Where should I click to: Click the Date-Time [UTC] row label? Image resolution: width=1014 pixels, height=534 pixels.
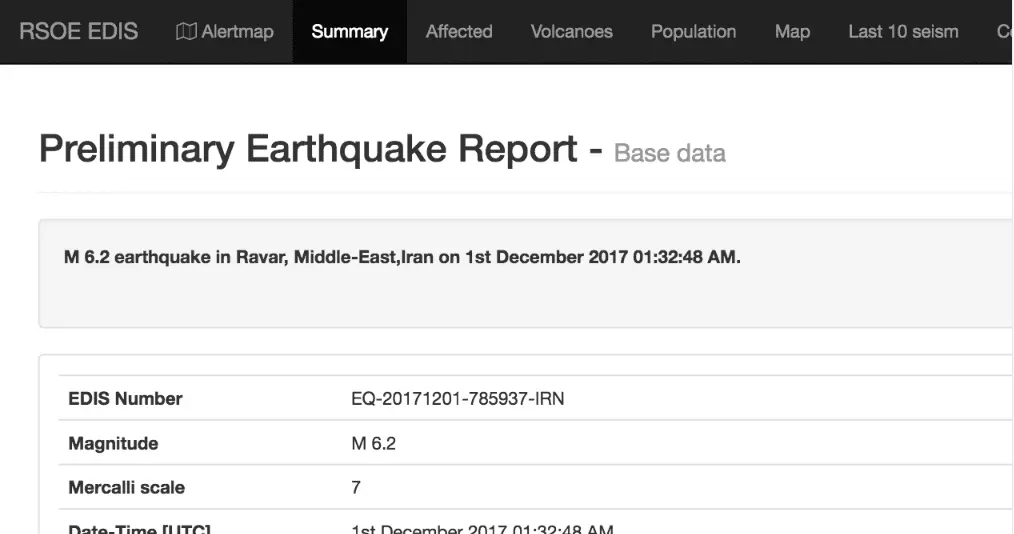pos(139,528)
